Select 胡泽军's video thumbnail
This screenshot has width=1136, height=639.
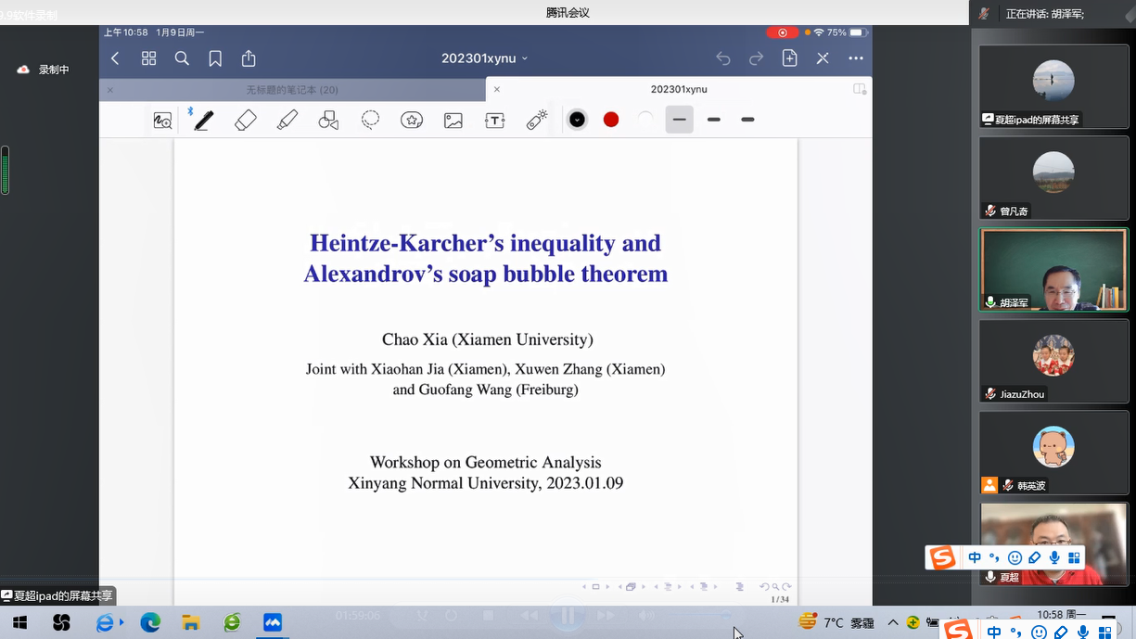pos(1053,270)
